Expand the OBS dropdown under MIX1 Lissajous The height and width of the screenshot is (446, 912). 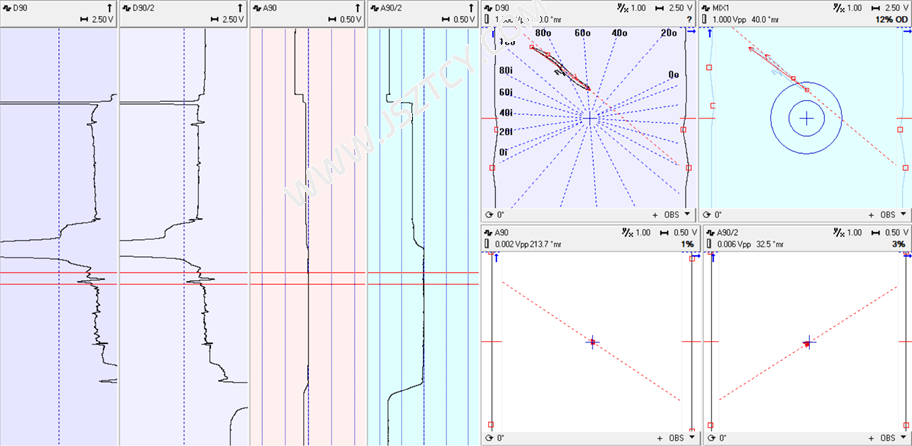click(904, 214)
